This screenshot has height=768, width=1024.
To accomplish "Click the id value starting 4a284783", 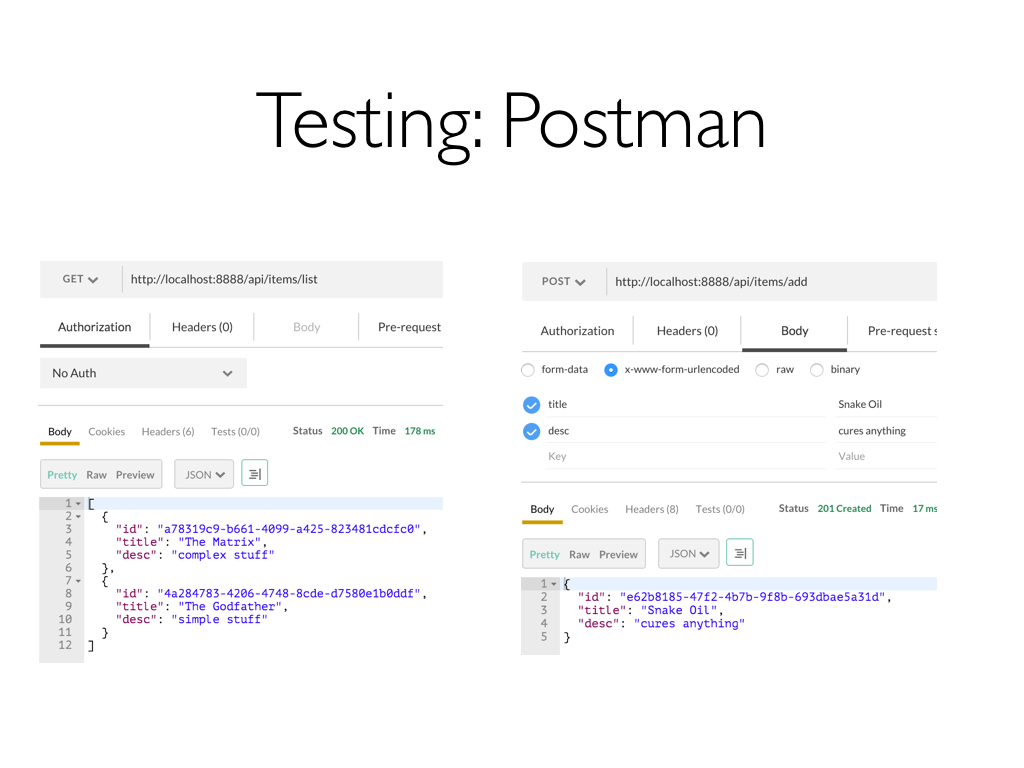I will 289,594.
